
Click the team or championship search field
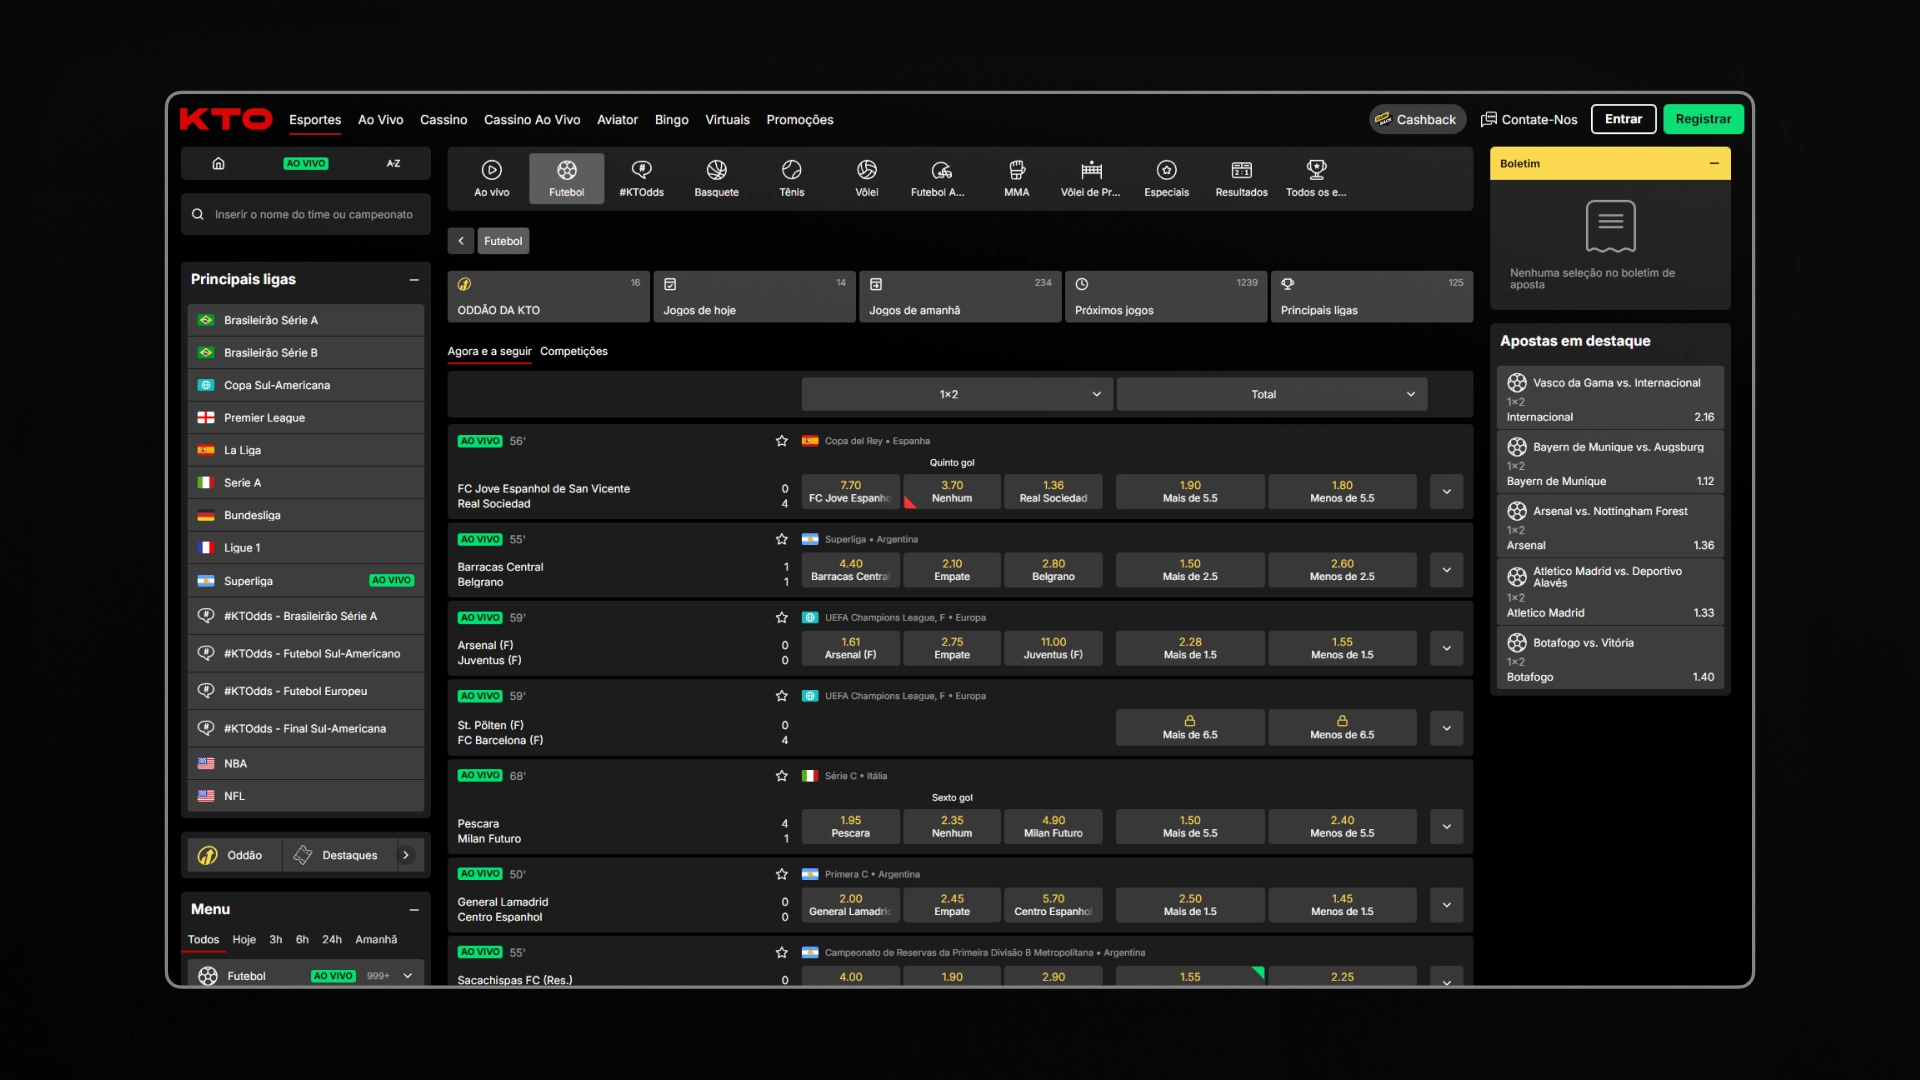[306, 214]
